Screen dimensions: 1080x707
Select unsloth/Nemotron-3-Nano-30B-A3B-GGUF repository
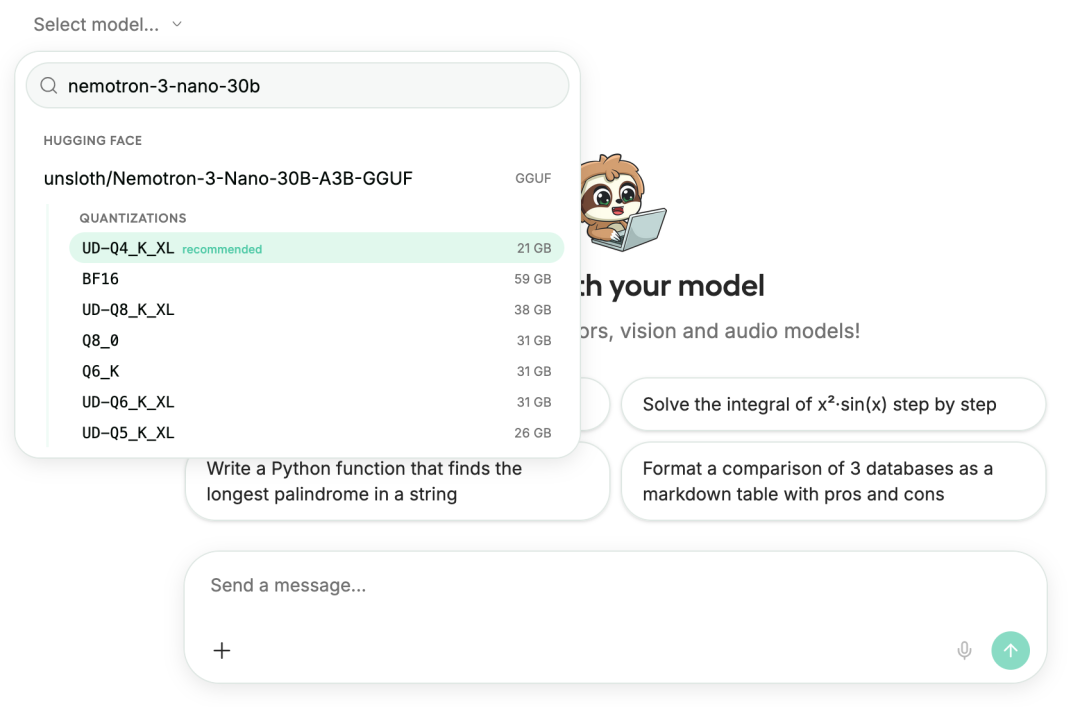click(297, 178)
